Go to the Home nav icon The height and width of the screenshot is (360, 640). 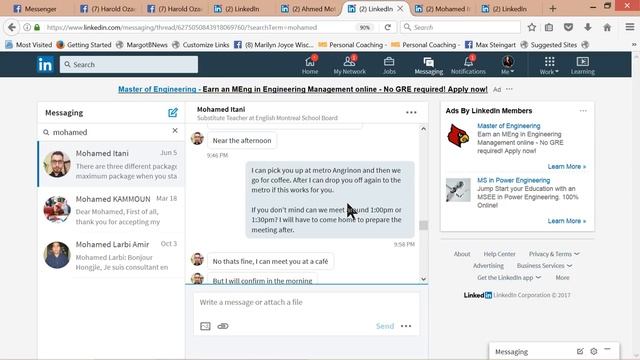click(x=310, y=65)
